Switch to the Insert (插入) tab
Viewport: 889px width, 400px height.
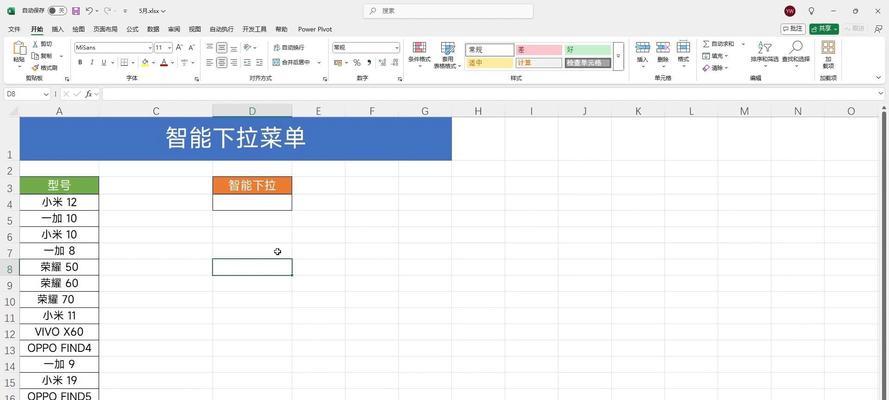pos(58,29)
